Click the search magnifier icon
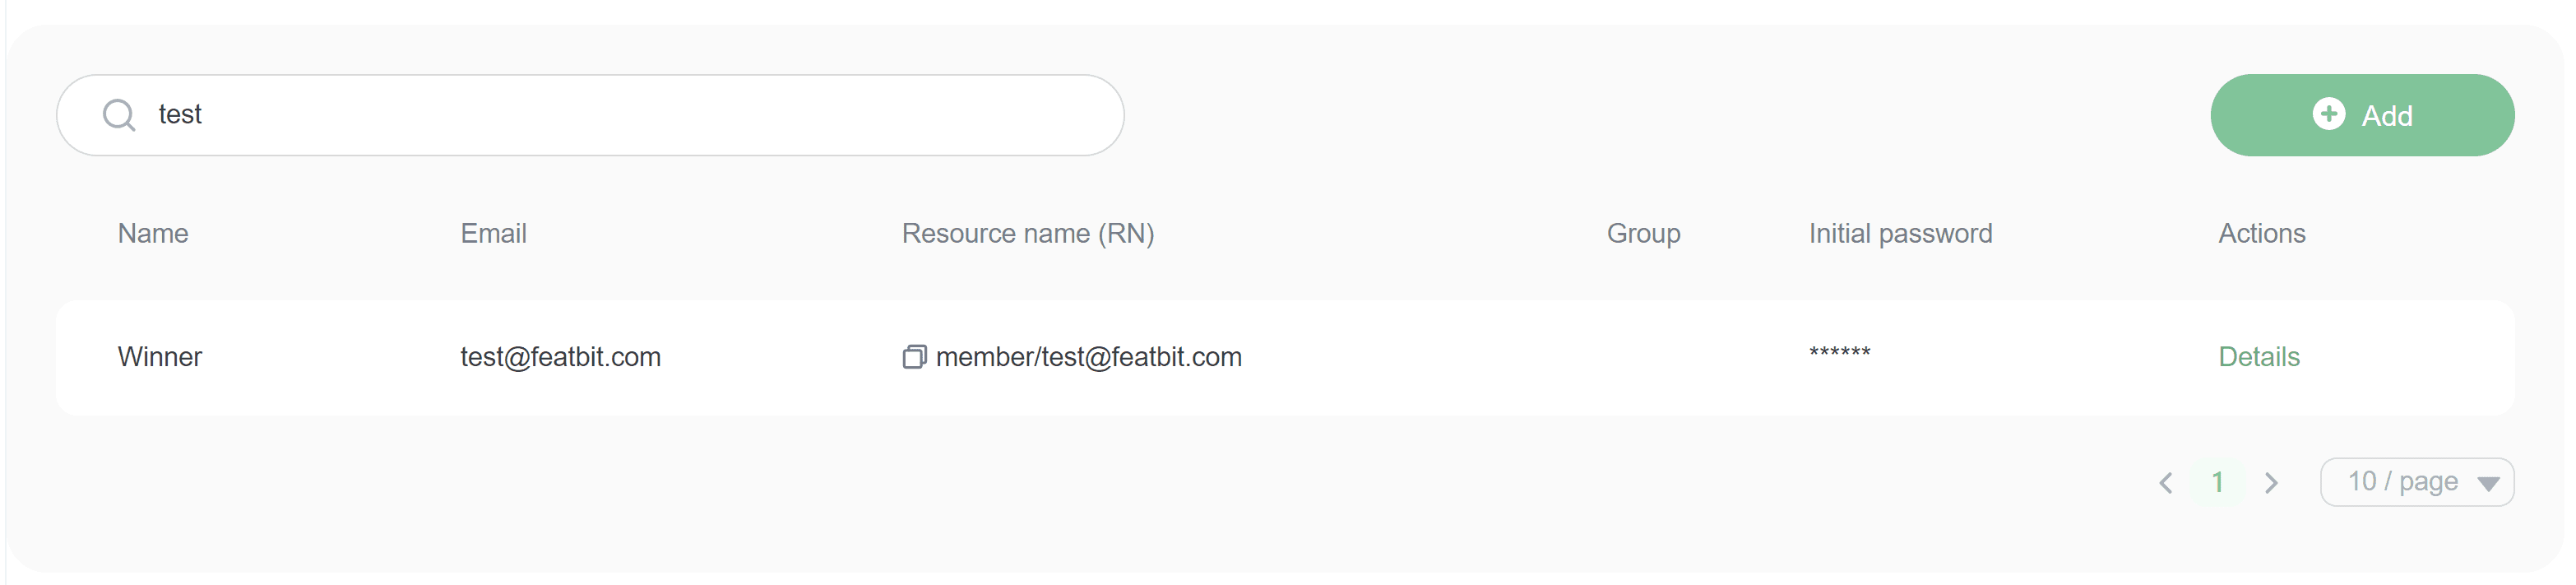Screen dimensions: 2576x585 119,115
